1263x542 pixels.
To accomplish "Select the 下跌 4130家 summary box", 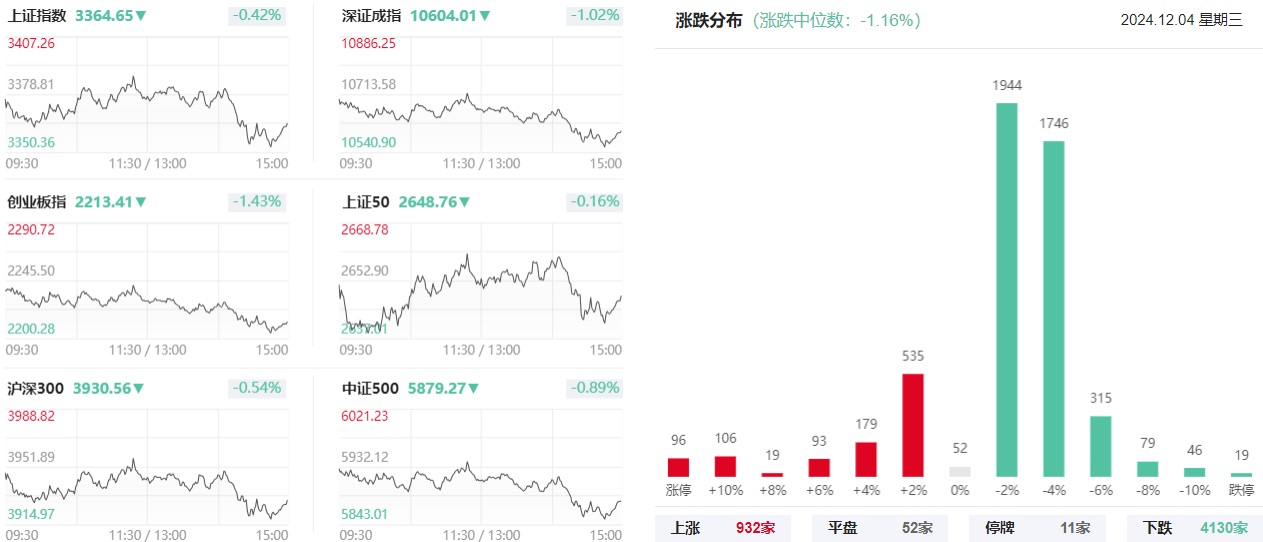I will click(x=1195, y=528).
